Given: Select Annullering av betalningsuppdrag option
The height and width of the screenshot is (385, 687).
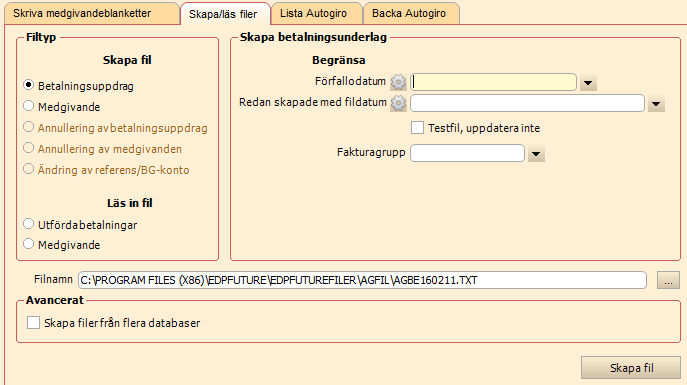Looking at the screenshot, I should tap(28, 127).
